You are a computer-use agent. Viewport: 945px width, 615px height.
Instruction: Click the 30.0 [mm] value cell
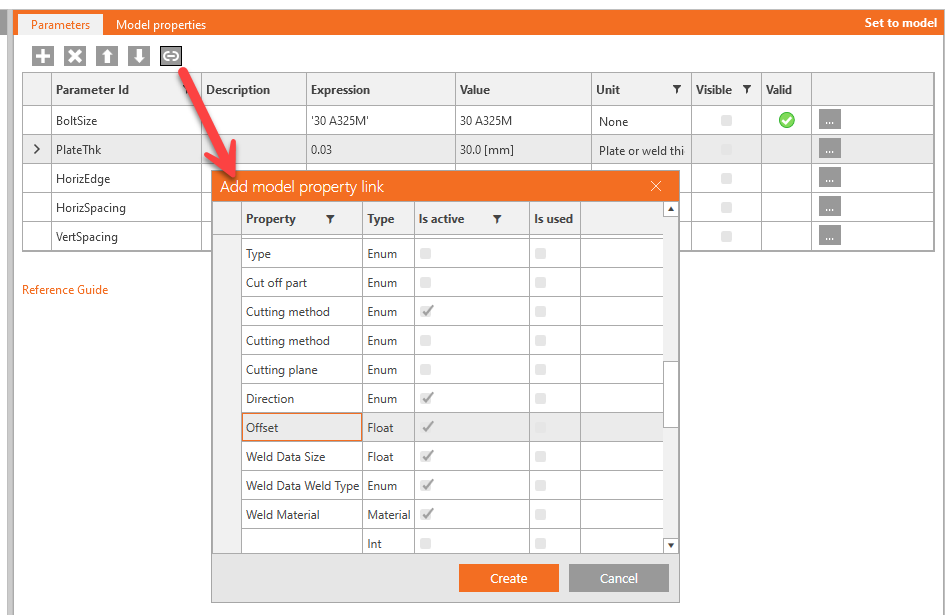pyautogui.click(x=523, y=150)
